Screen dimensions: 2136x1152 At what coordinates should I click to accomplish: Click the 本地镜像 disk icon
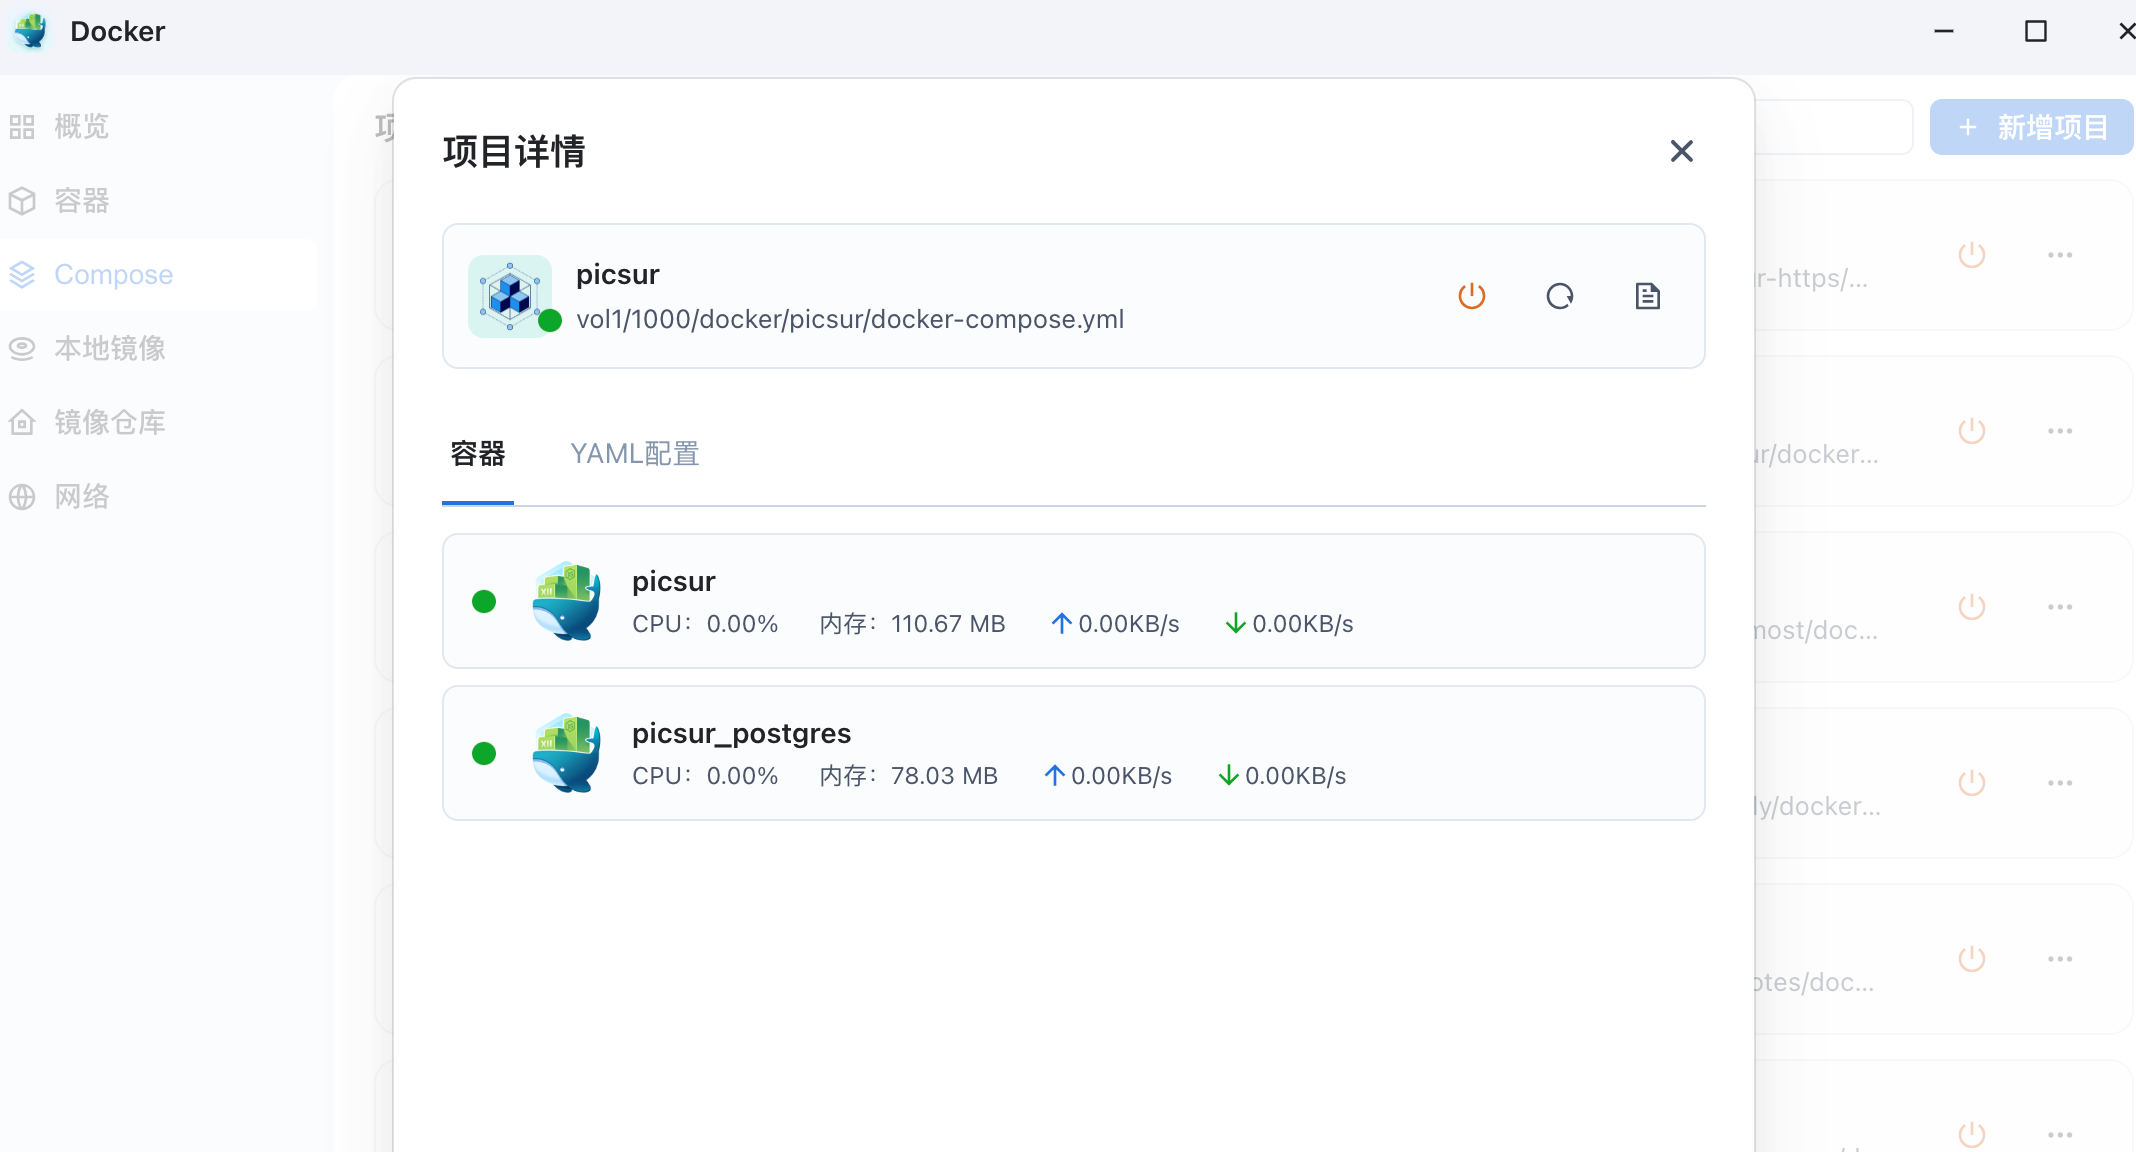click(22, 349)
